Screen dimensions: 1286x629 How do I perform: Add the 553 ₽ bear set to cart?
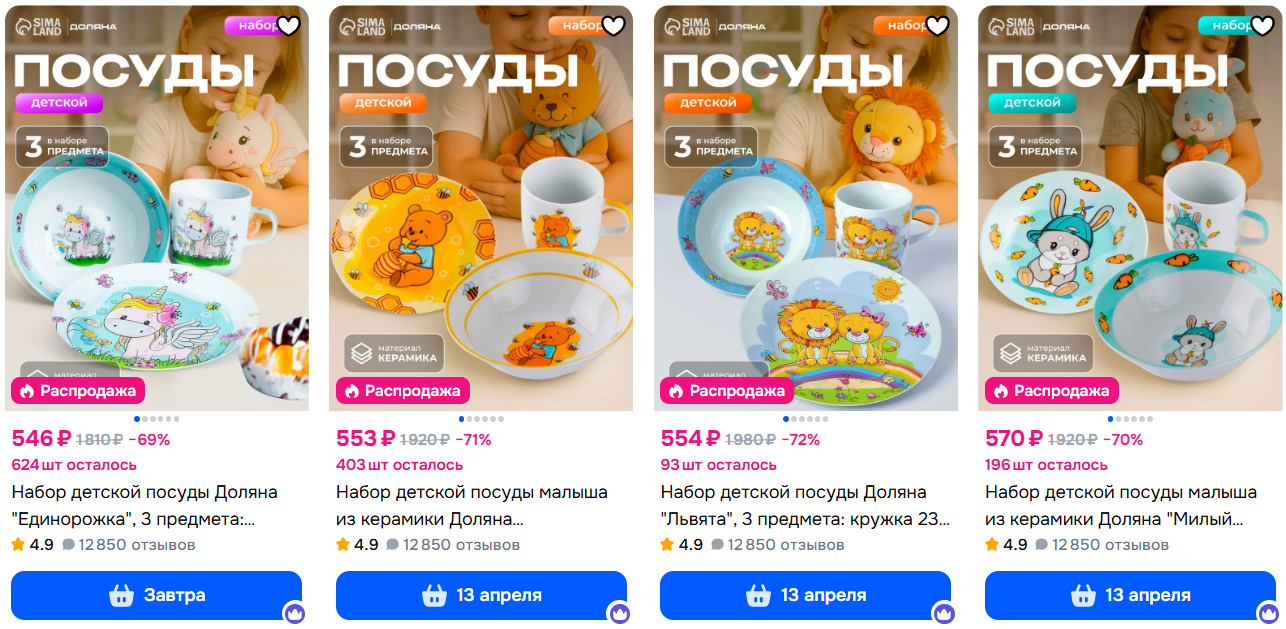coord(481,595)
